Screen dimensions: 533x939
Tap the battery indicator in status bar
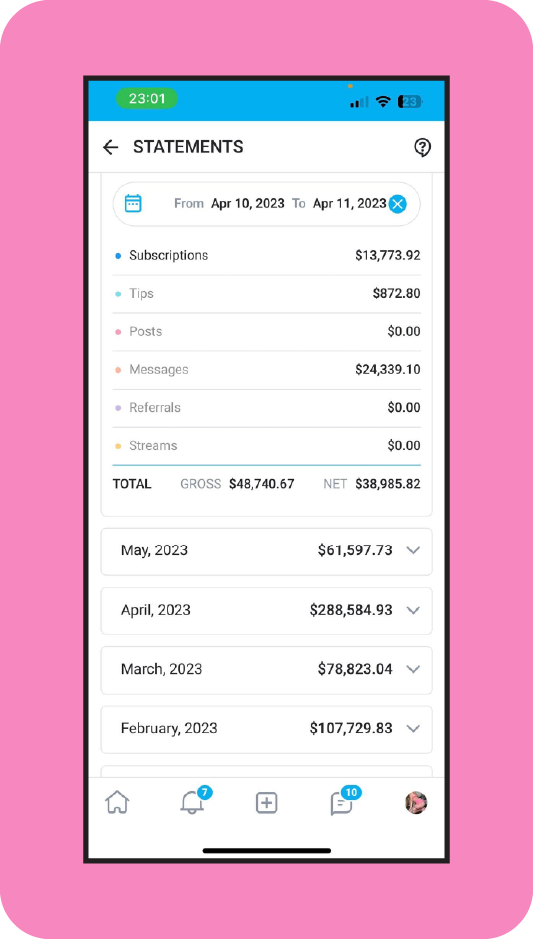[410, 102]
